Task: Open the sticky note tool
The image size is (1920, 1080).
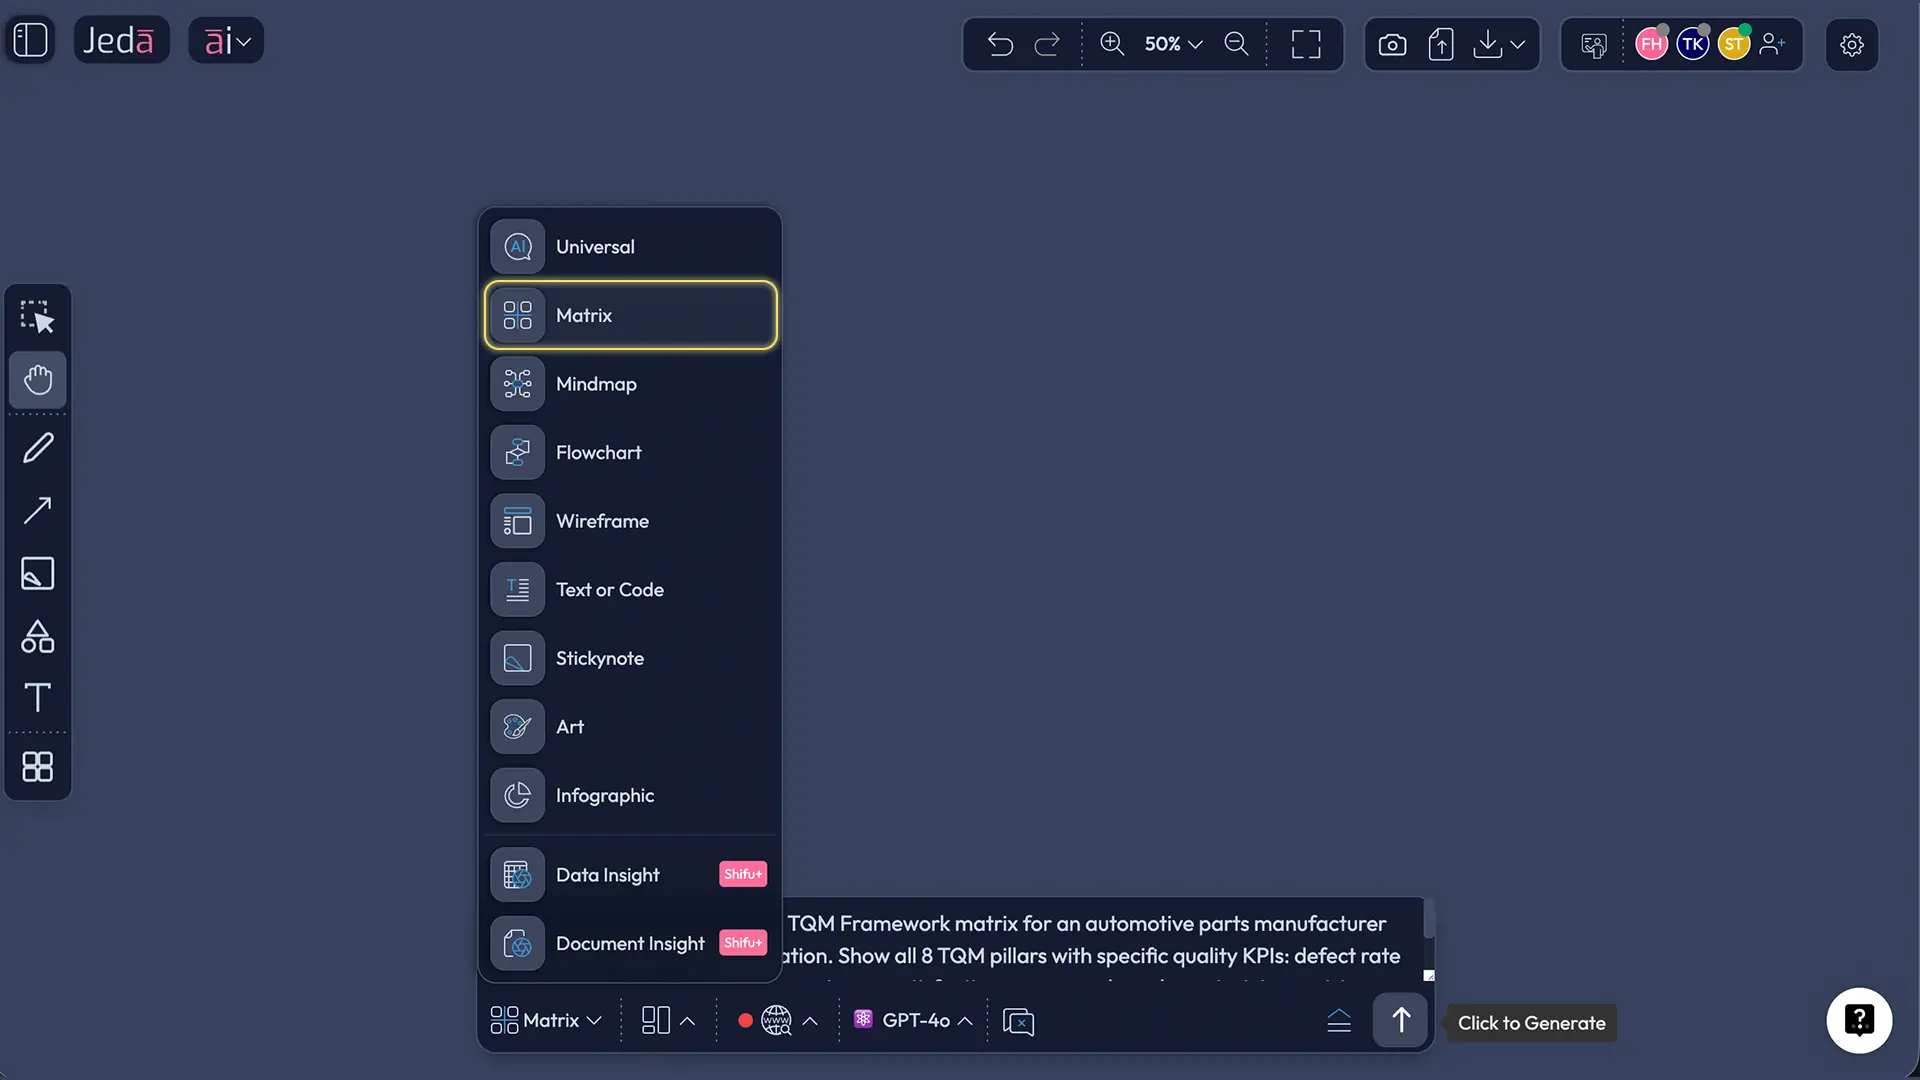Action: coord(38,573)
